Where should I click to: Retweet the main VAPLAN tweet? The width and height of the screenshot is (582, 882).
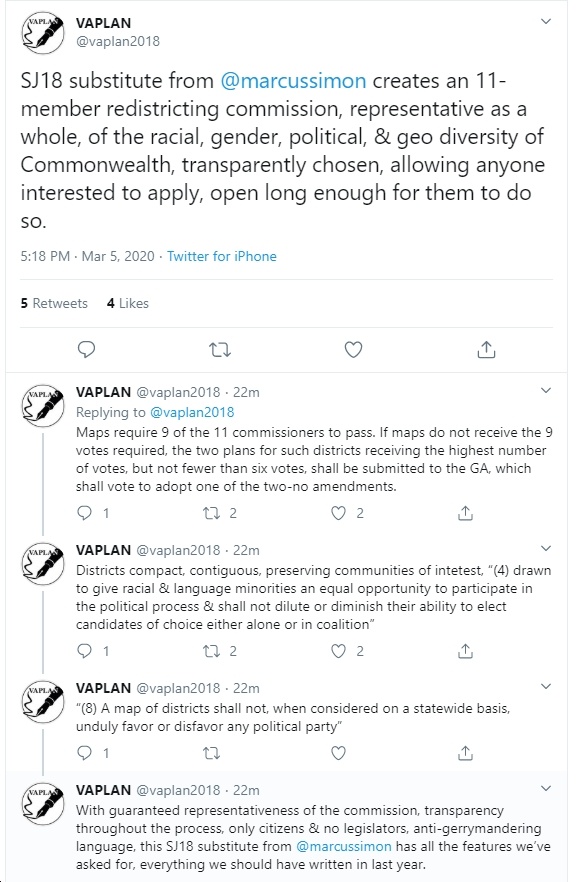[x=219, y=350]
